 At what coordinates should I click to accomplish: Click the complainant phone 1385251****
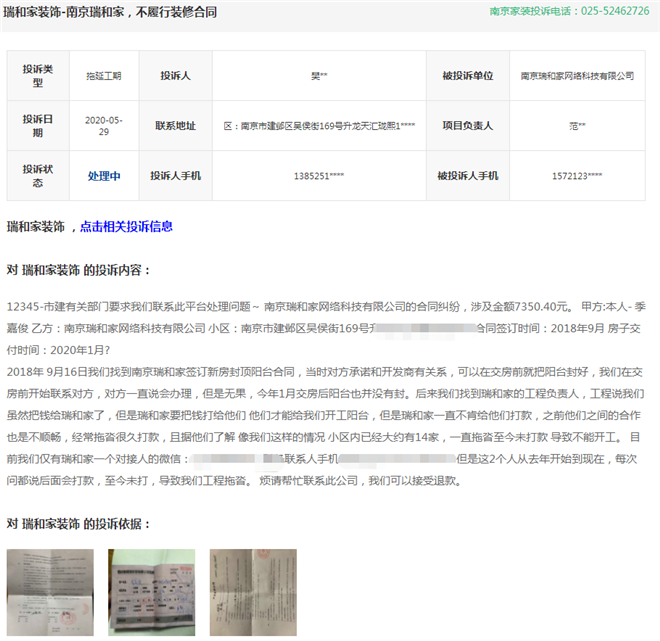pos(319,176)
